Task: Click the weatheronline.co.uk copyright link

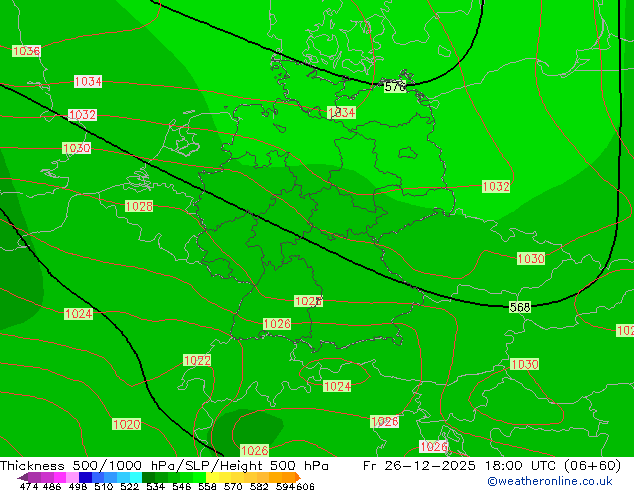Action: coord(550,481)
